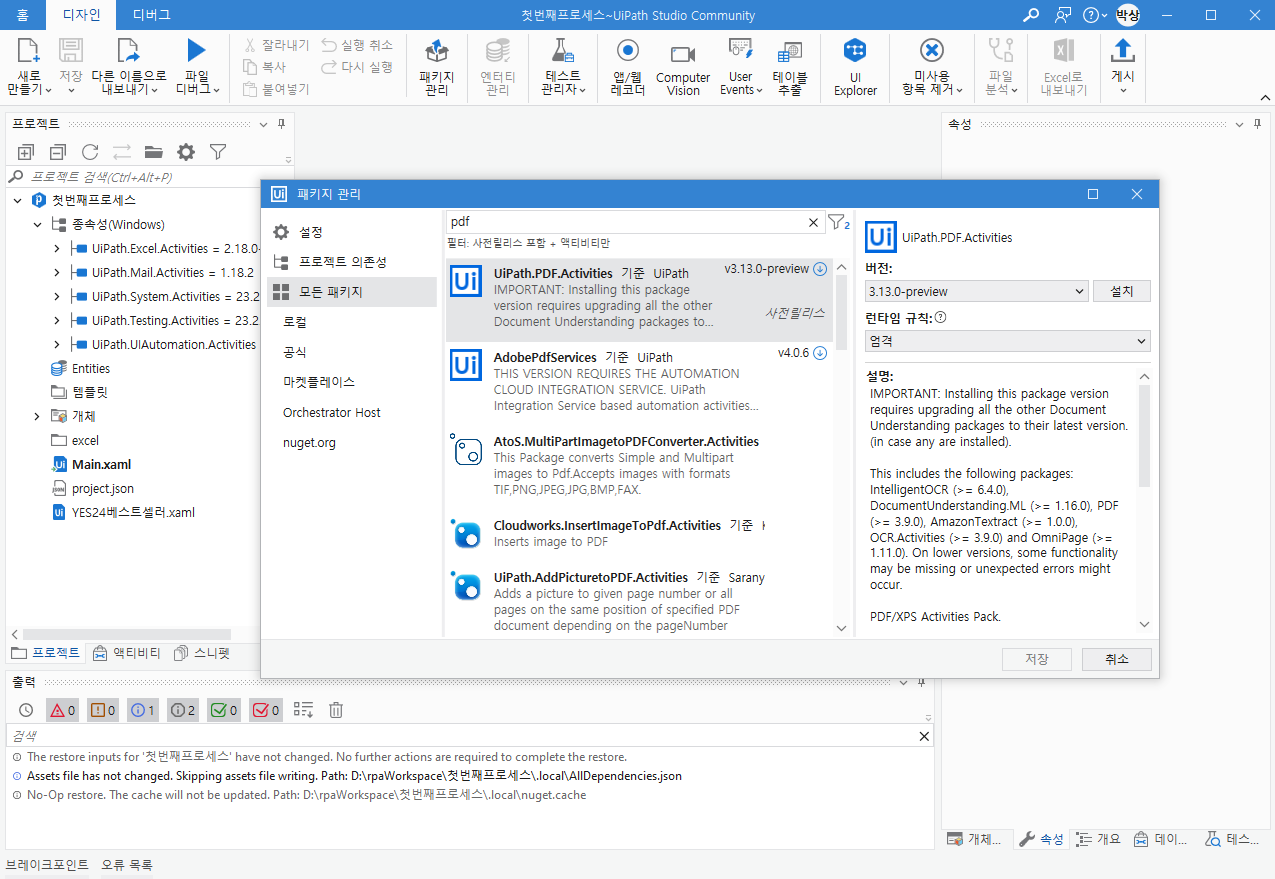The height and width of the screenshot is (879, 1275).
Task: Select 프로젝트 의존성 in package manager
Action: (353, 262)
